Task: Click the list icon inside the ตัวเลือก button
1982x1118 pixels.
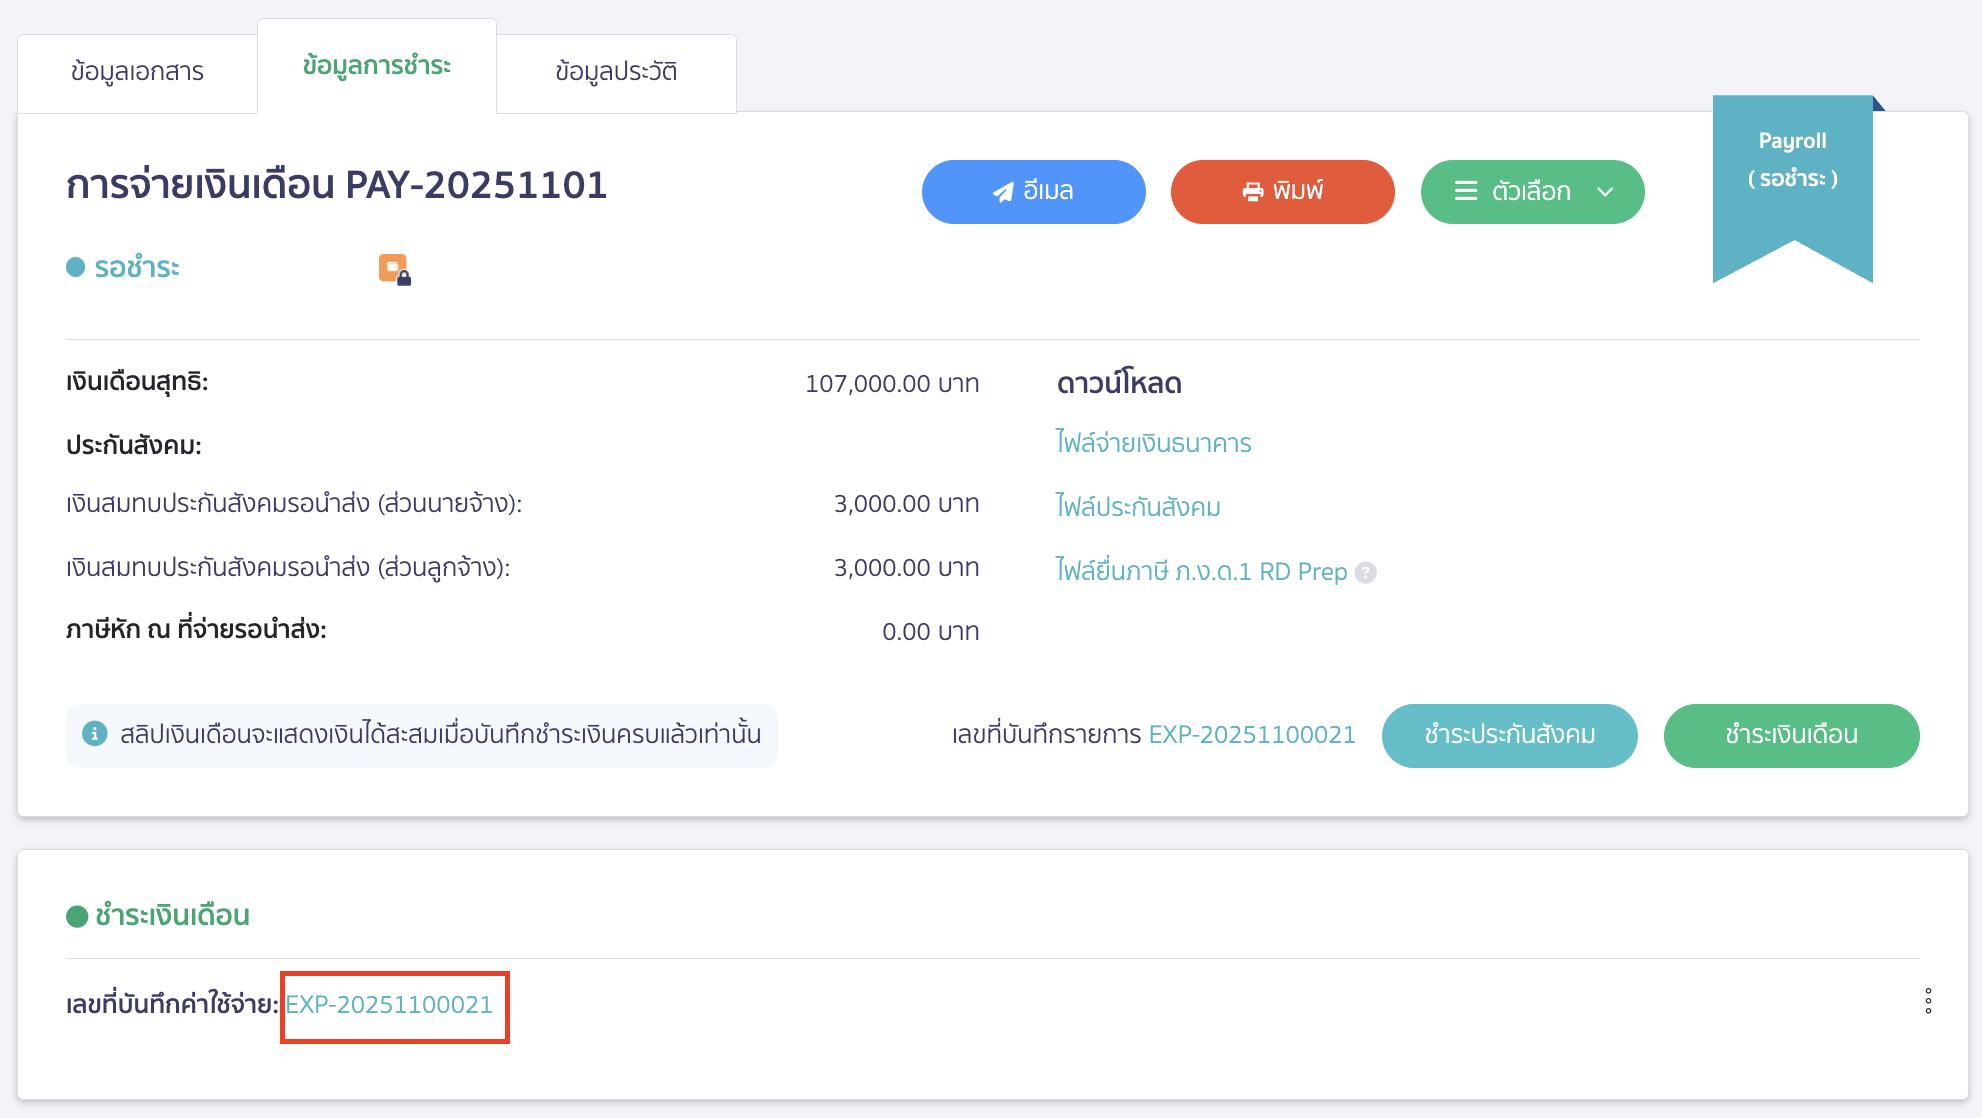Action: (1466, 191)
